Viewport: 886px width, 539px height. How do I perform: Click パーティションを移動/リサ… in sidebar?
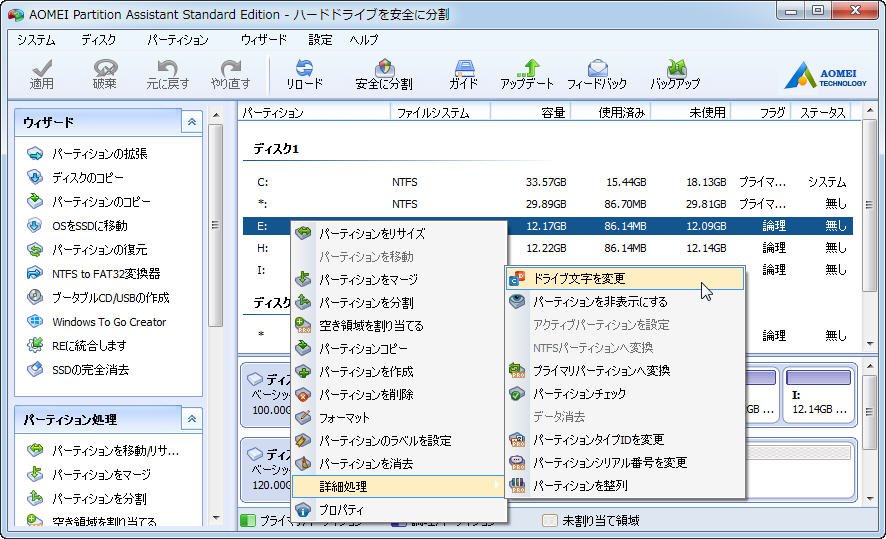click(x=103, y=450)
